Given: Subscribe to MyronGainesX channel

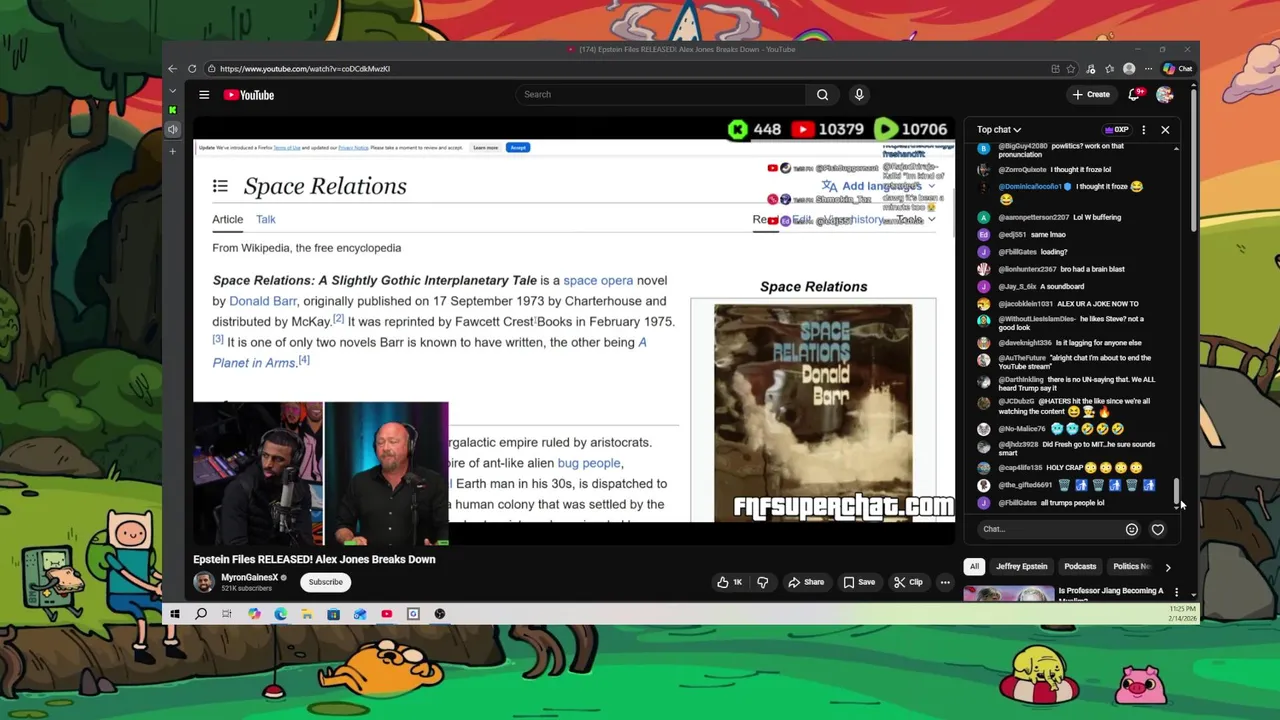Looking at the screenshot, I should click(x=325, y=582).
